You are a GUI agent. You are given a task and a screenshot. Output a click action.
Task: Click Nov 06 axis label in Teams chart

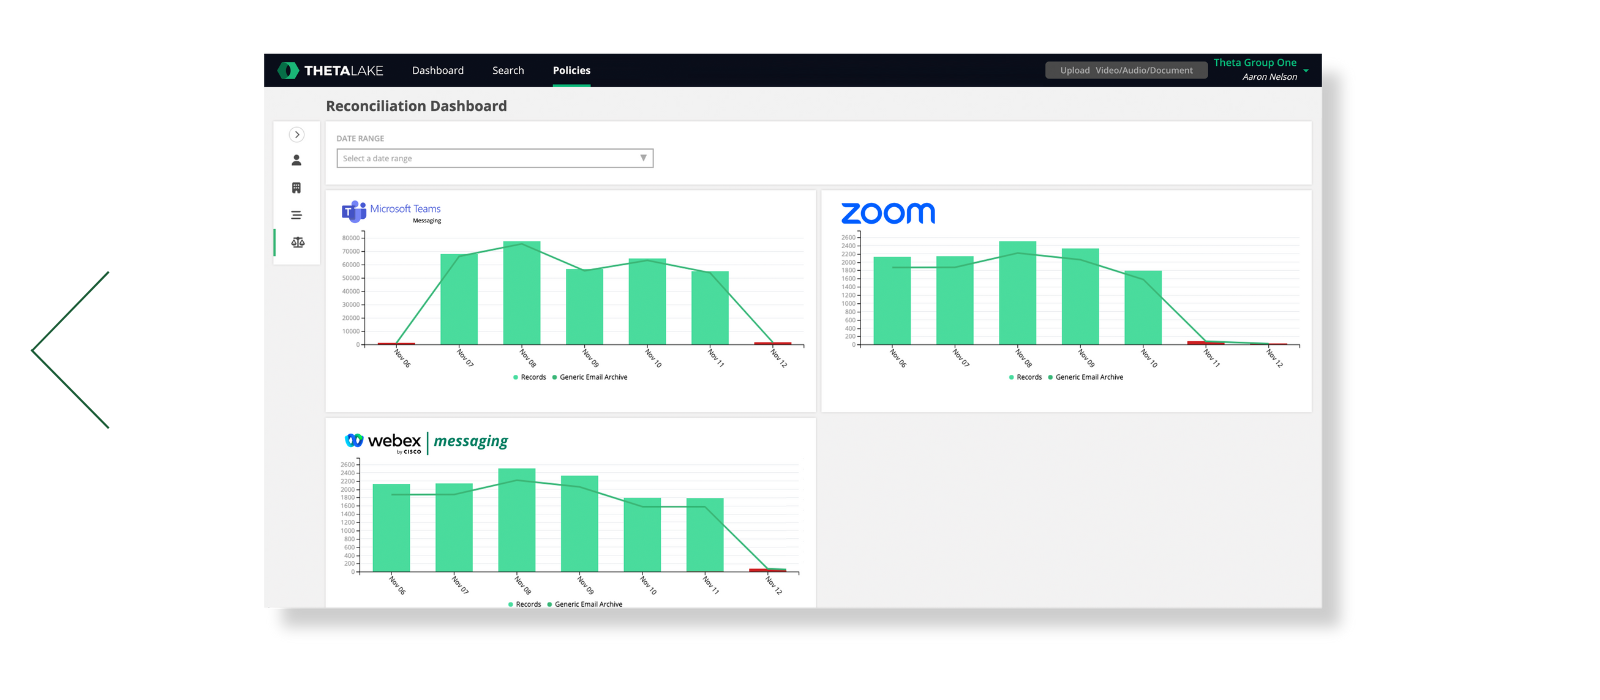pos(402,358)
